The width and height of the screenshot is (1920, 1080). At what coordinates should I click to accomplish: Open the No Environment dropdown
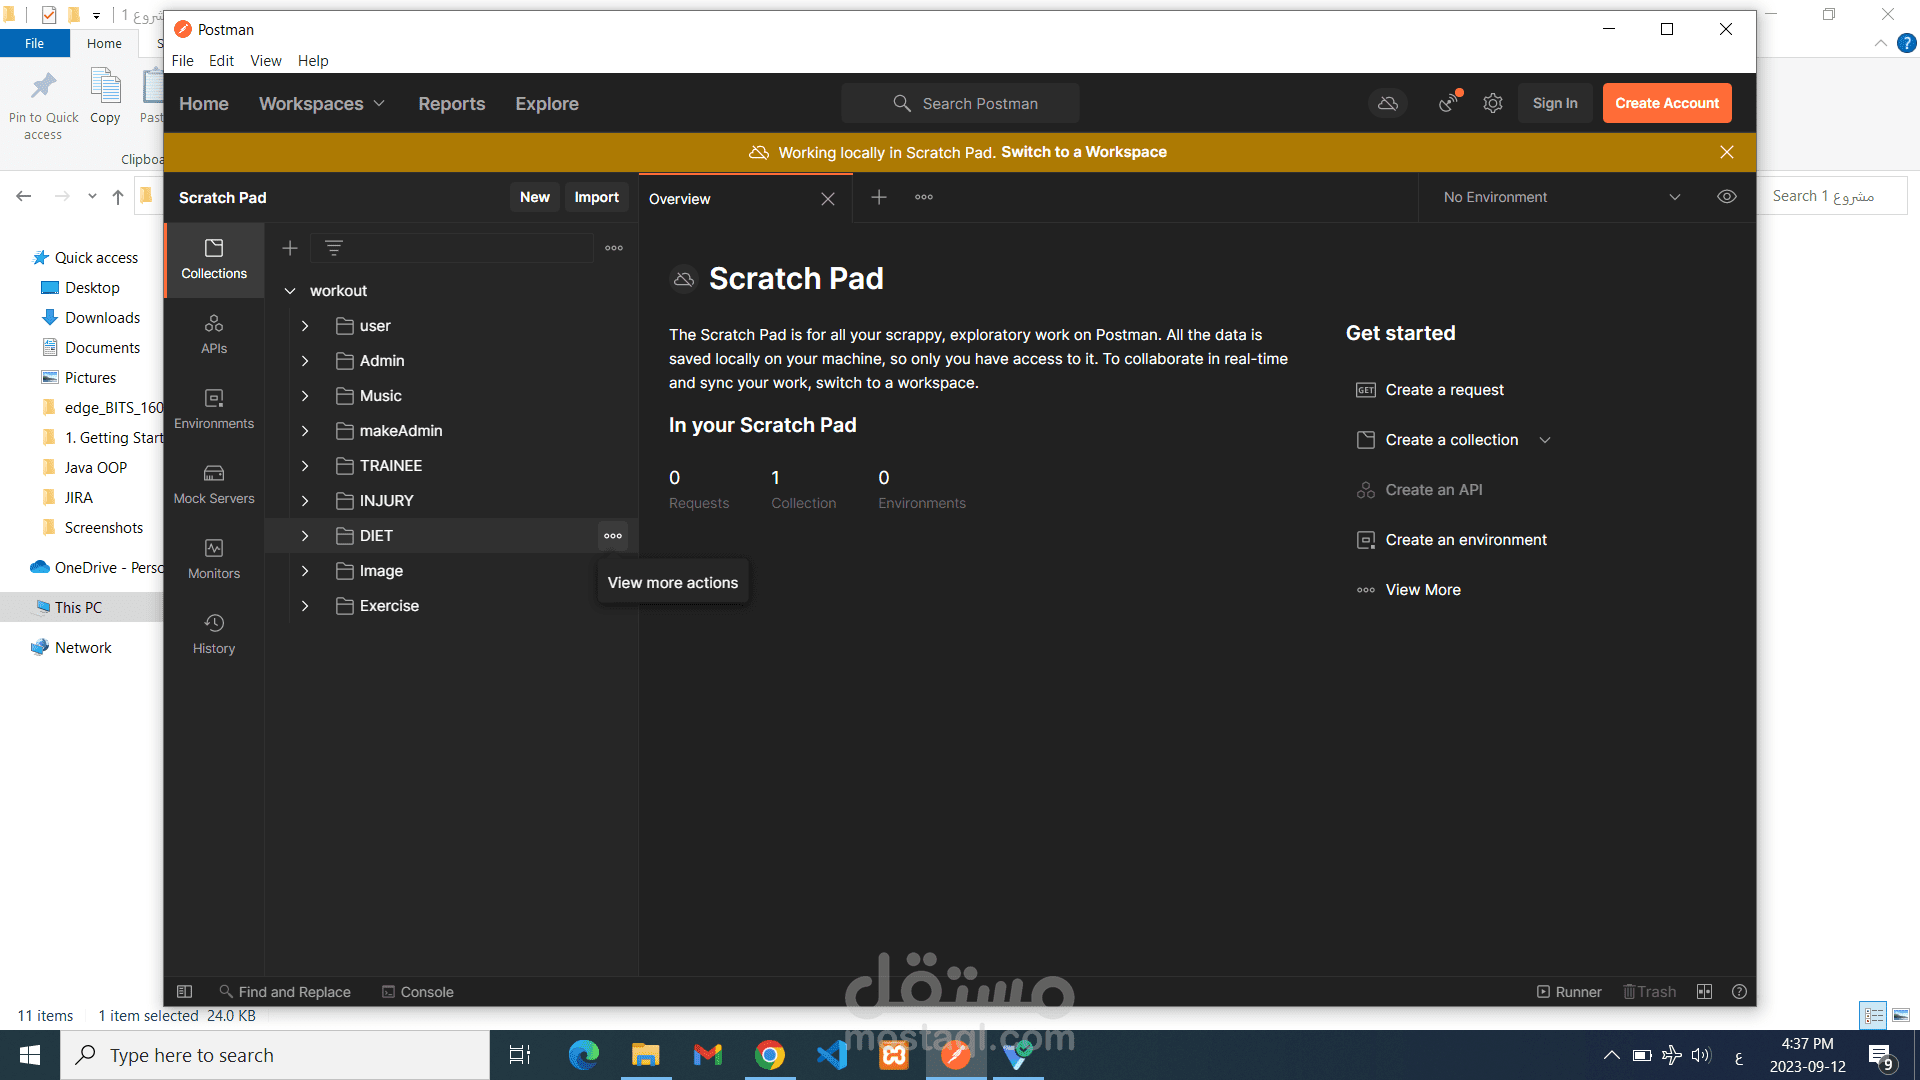click(1561, 197)
